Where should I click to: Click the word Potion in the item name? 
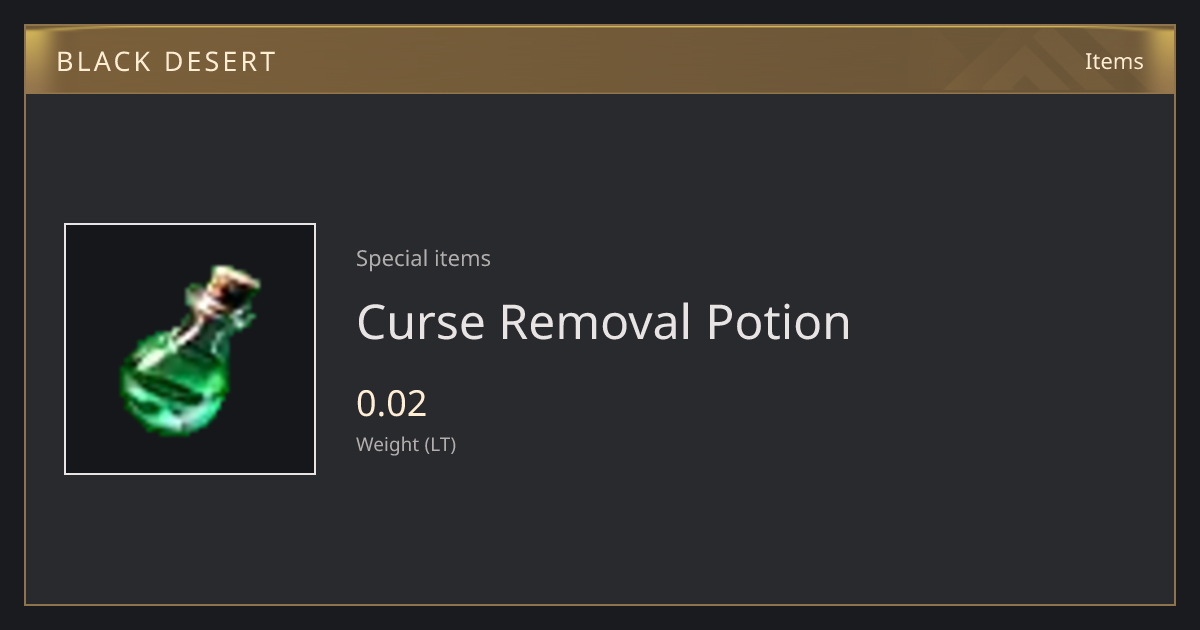[x=778, y=322]
